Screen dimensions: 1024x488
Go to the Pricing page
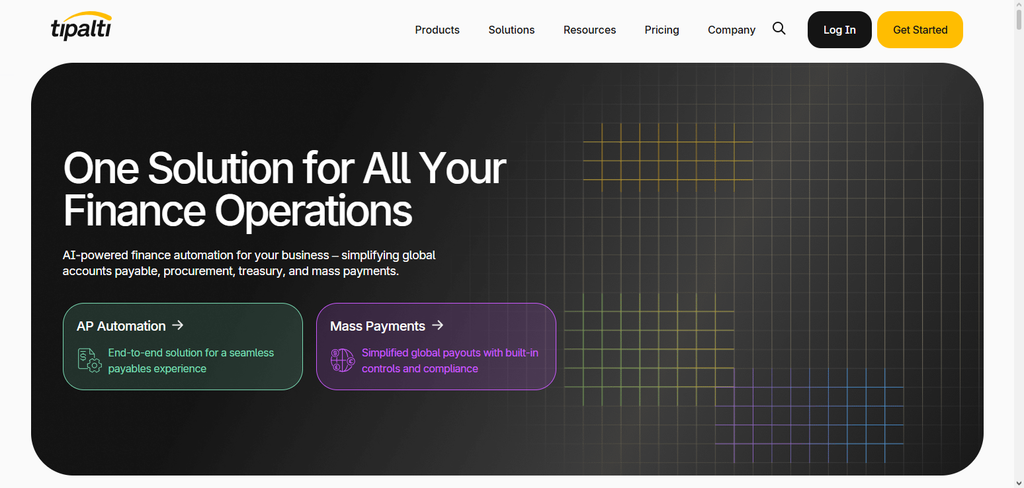tap(662, 29)
